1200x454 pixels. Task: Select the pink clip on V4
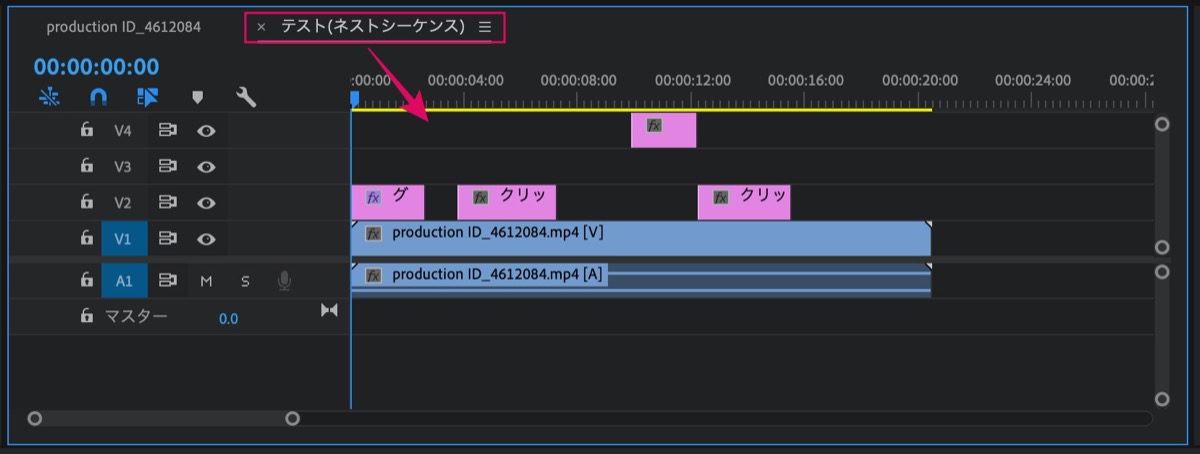[x=663, y=130]
